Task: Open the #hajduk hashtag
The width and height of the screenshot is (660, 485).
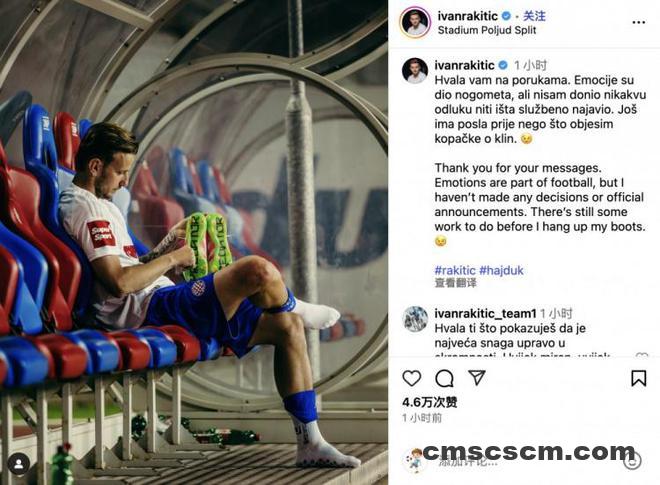Action: click(501, 270)
